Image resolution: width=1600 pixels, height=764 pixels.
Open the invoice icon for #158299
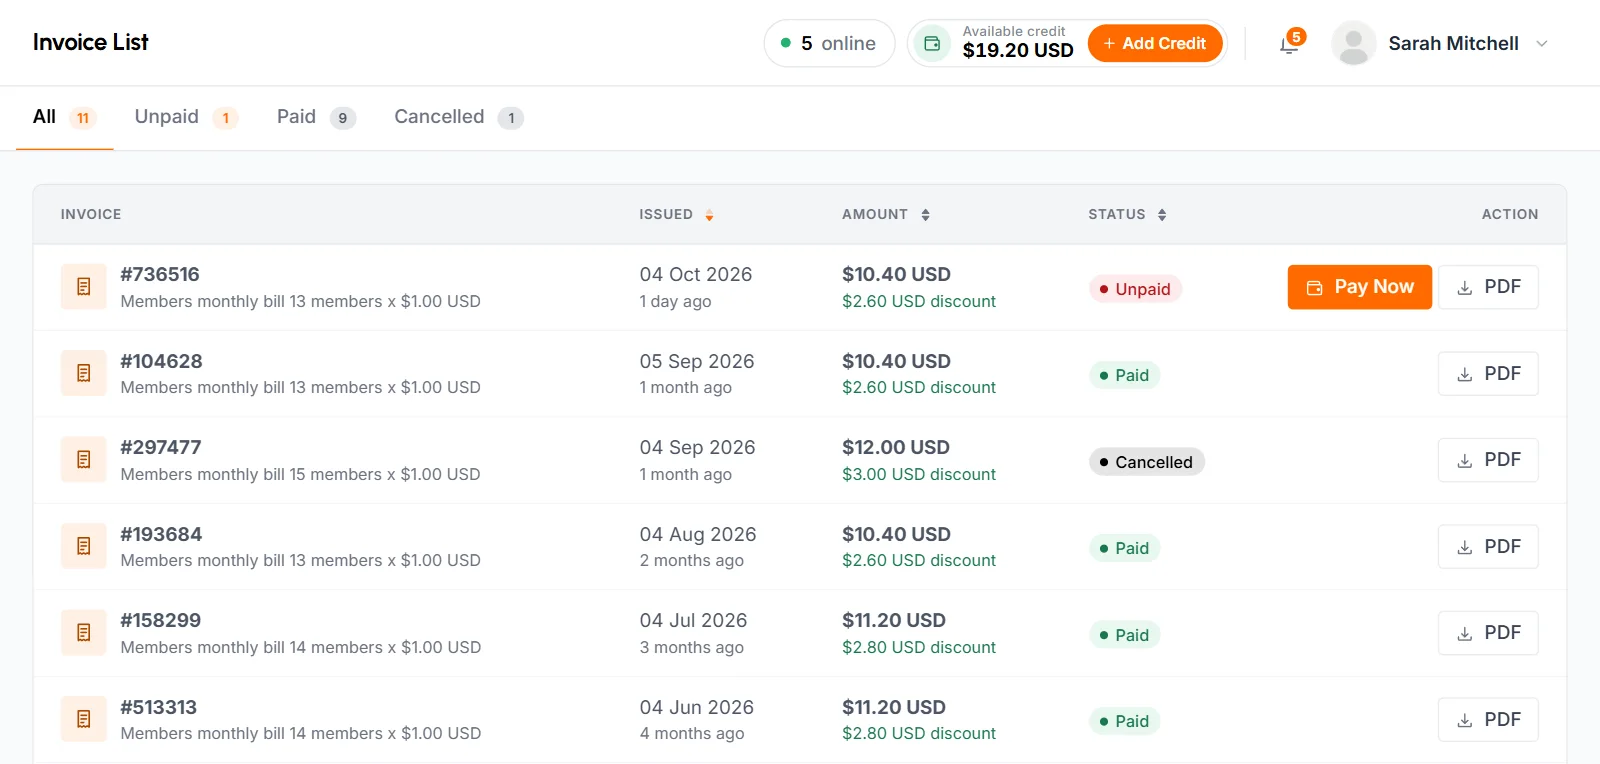[x=84, y=633]
